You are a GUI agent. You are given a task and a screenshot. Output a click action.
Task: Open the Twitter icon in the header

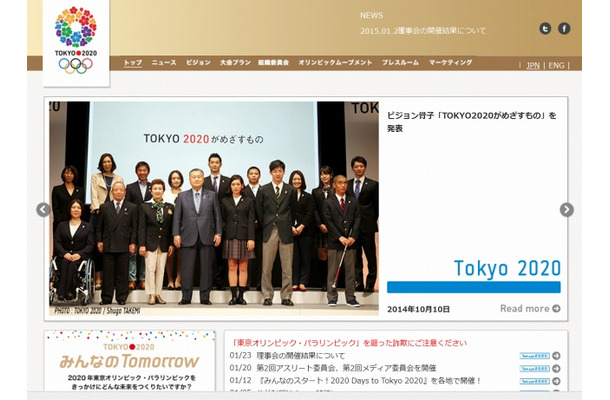(x=545, y=28)
